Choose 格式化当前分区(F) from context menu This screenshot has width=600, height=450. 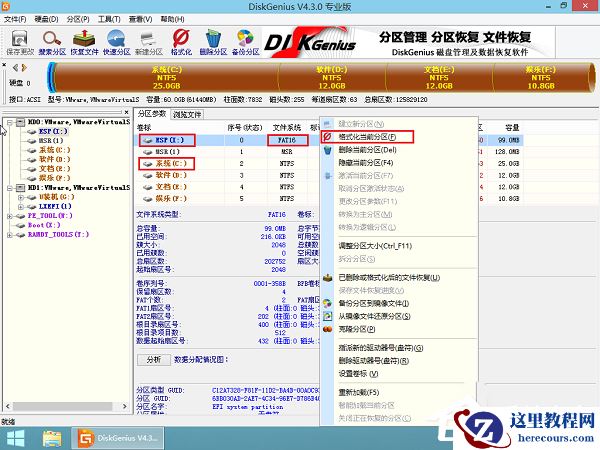(367, 137)
